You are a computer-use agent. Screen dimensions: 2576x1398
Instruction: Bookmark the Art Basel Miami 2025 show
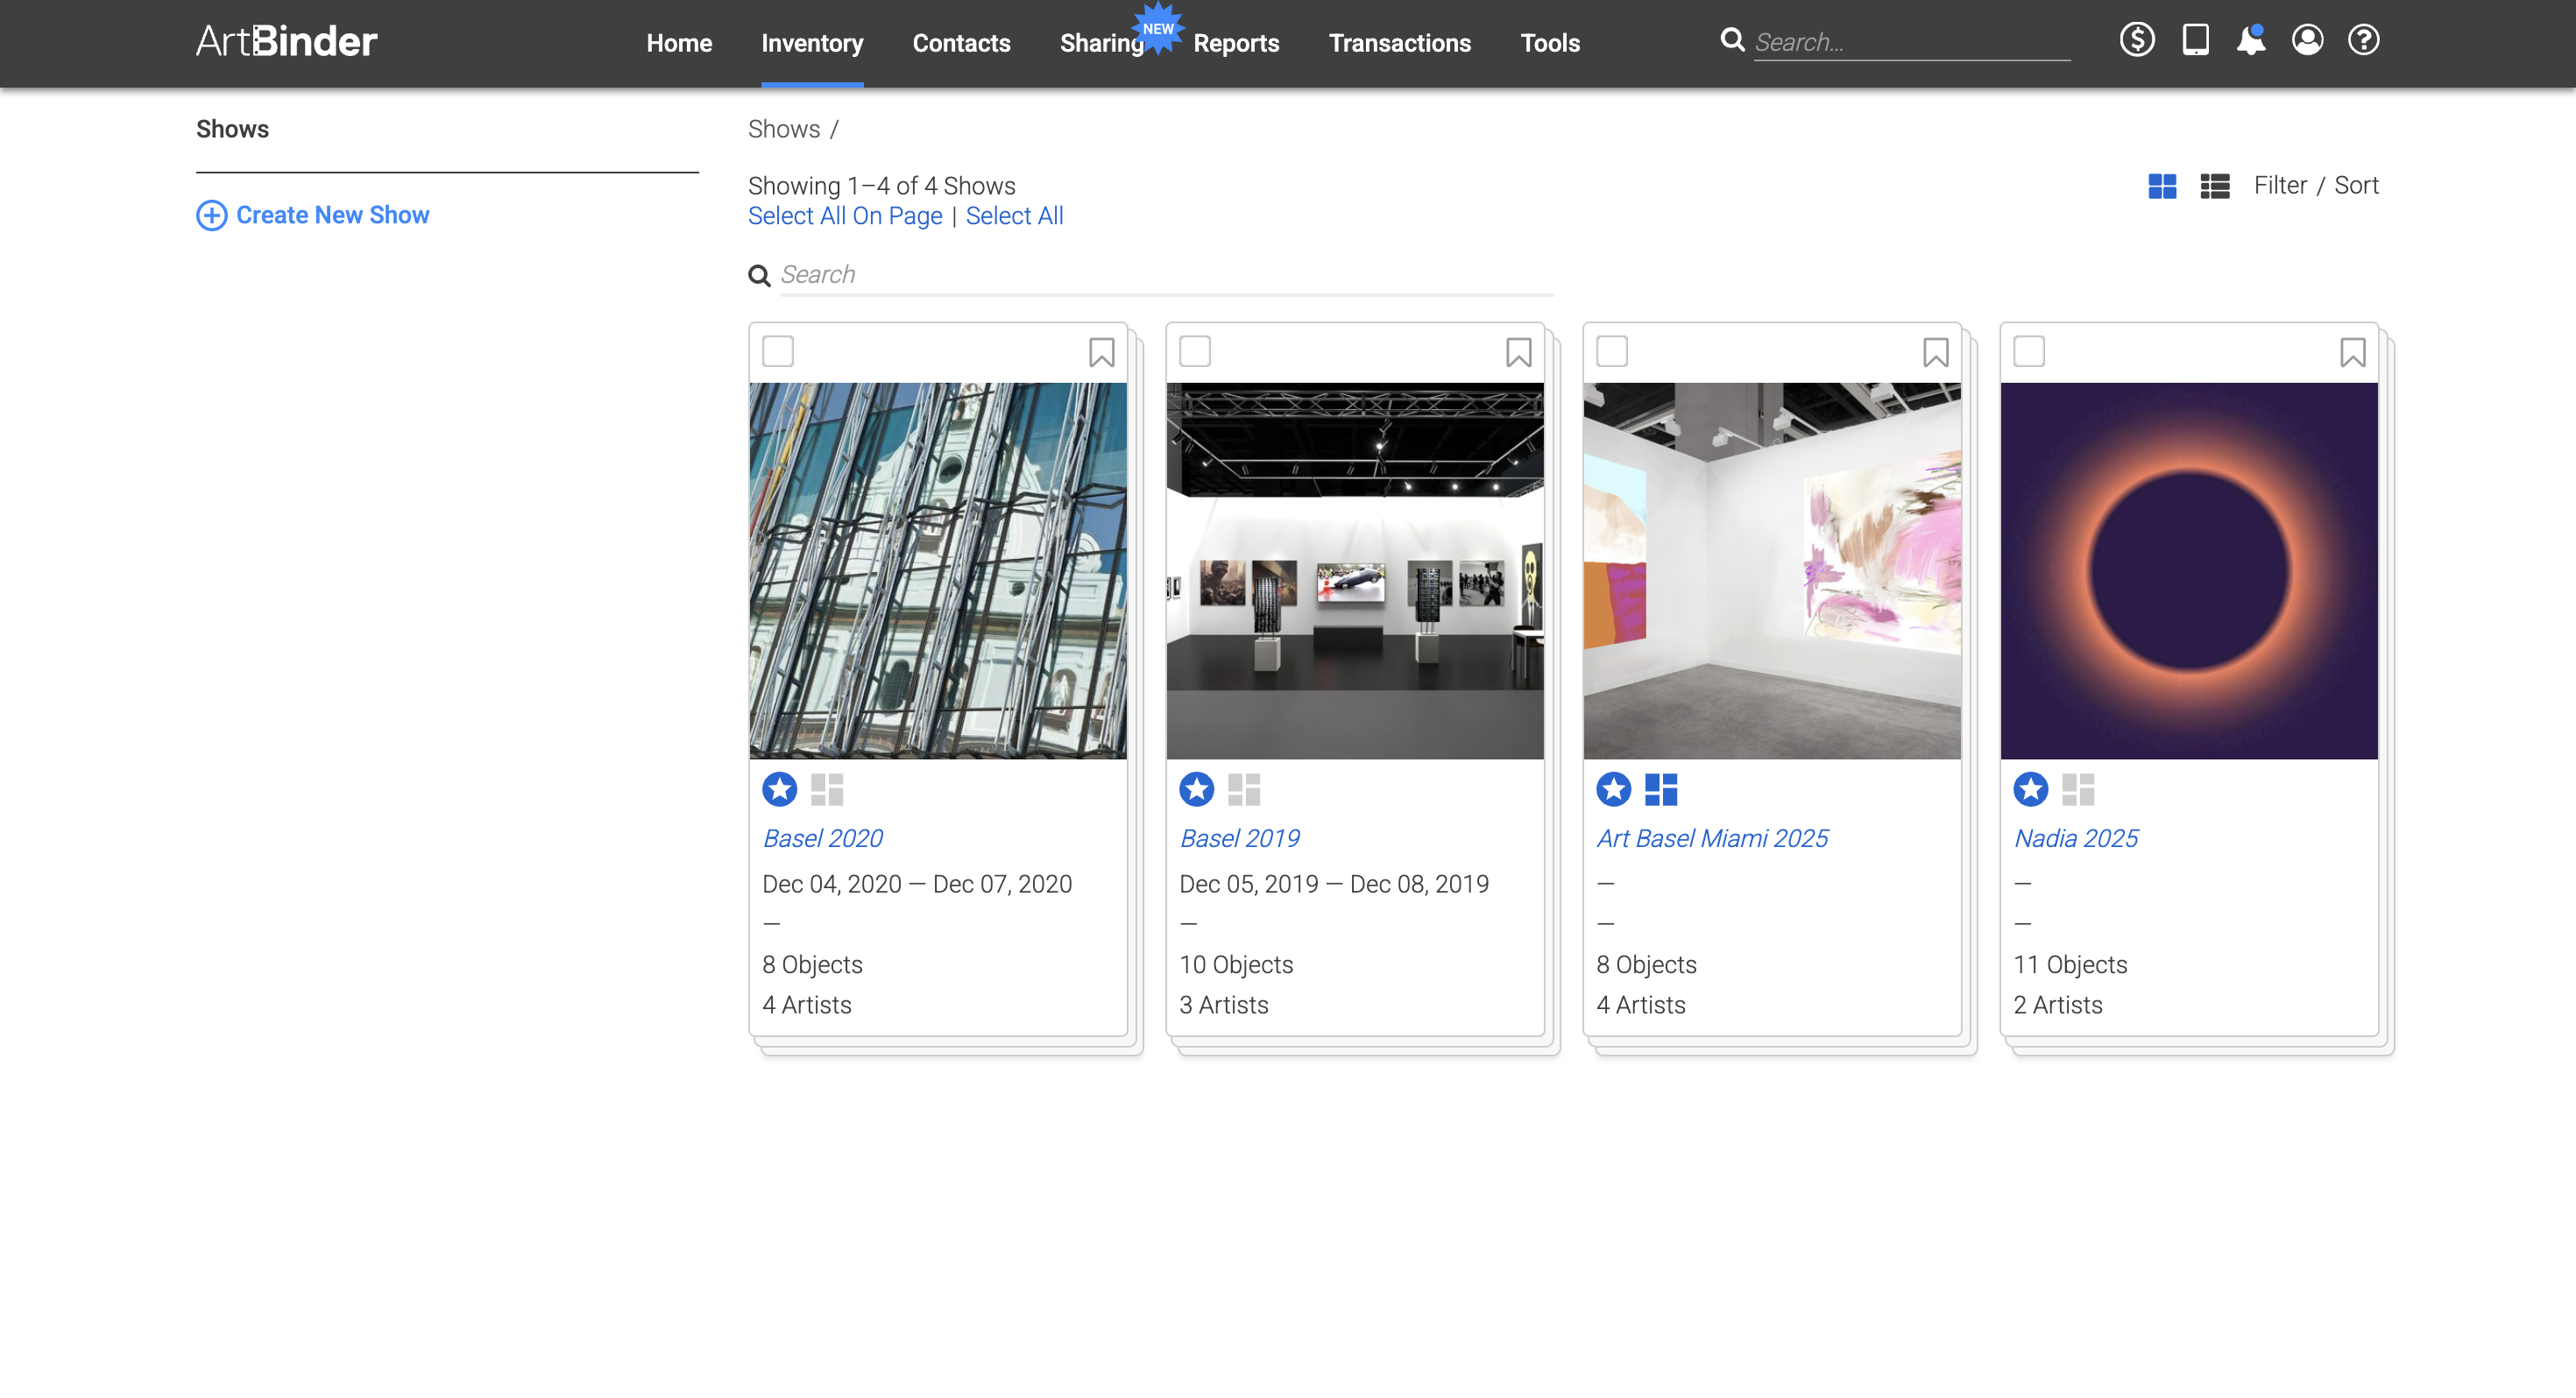1935,352
